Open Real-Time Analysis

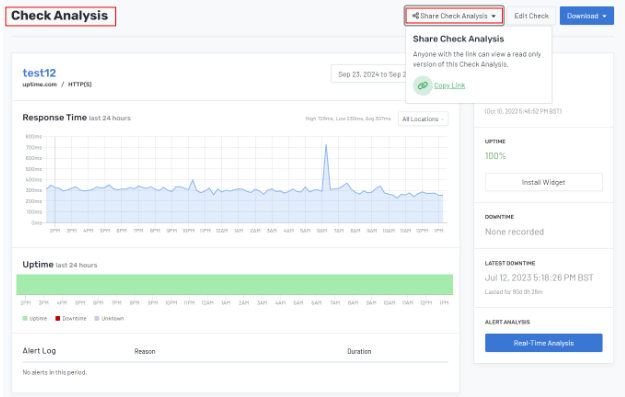coord(544,343)
